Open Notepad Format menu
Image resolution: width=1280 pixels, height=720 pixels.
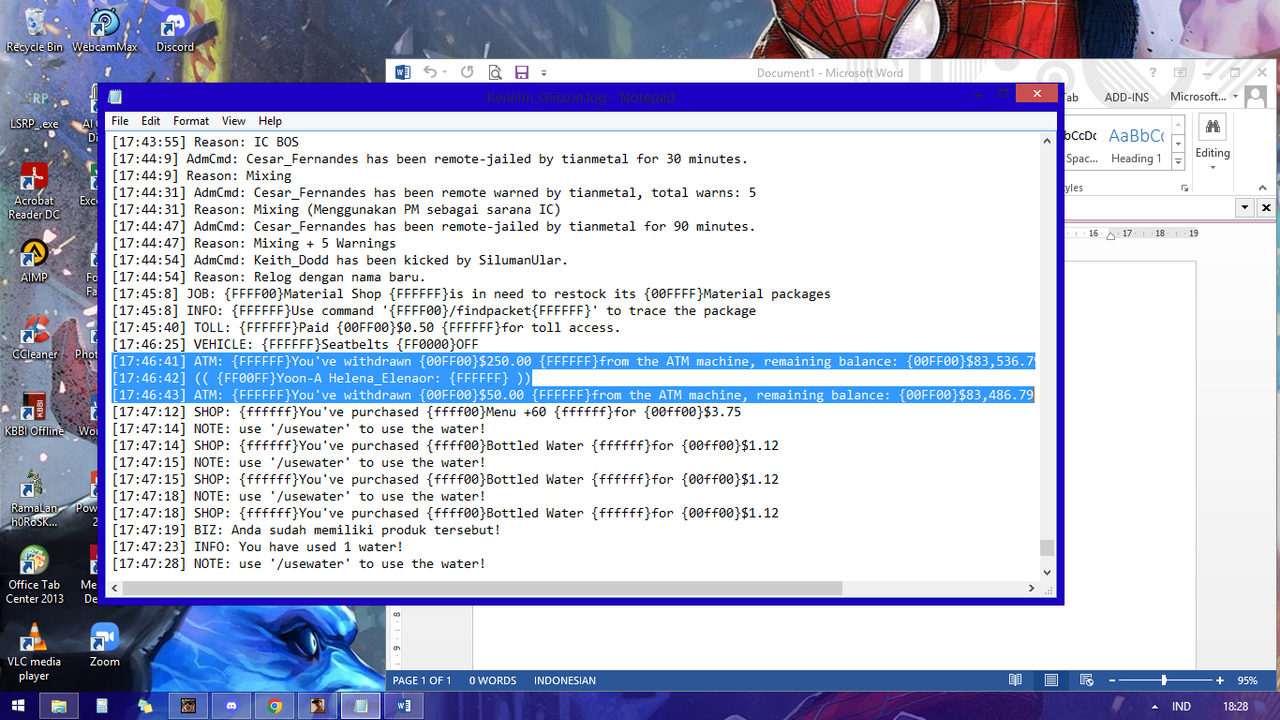click(191, 121)
